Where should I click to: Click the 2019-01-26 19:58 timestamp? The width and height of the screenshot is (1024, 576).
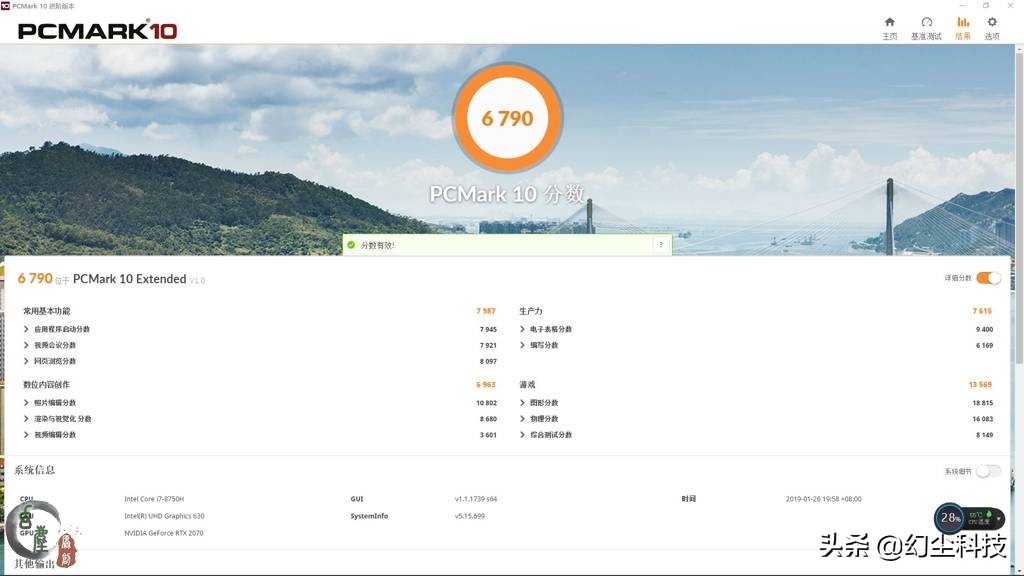tap(824, 499)
